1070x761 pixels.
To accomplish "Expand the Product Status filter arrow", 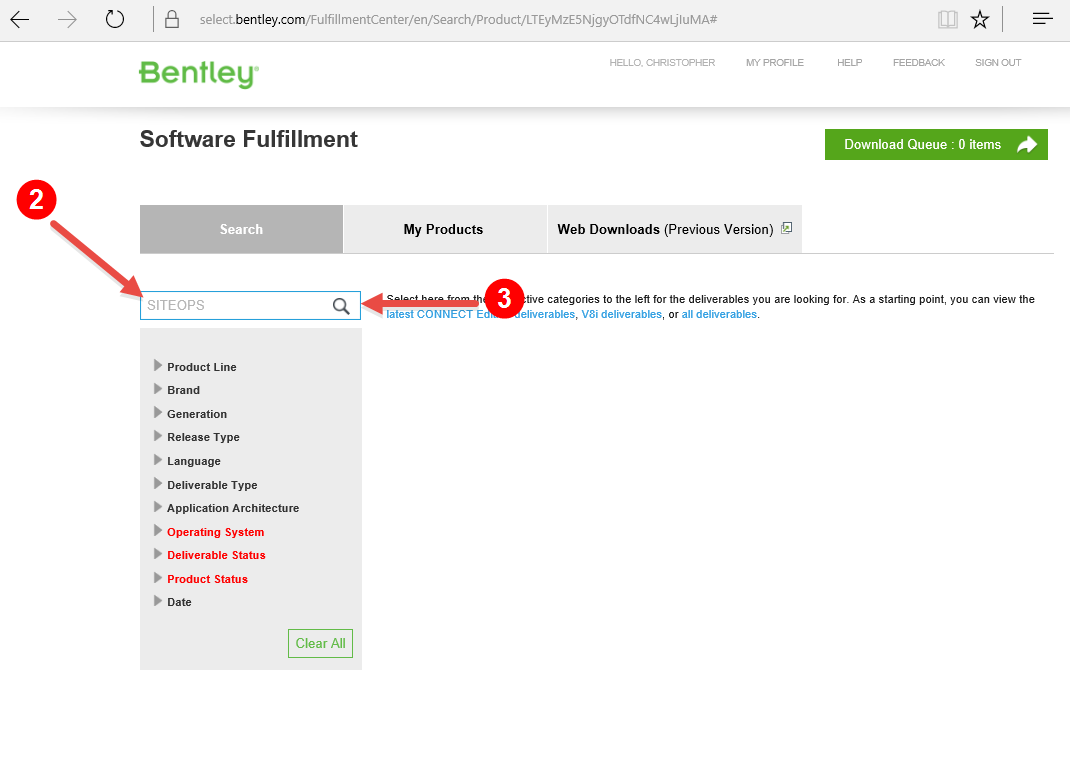I will pyautogui.click(x=158, y=577).
